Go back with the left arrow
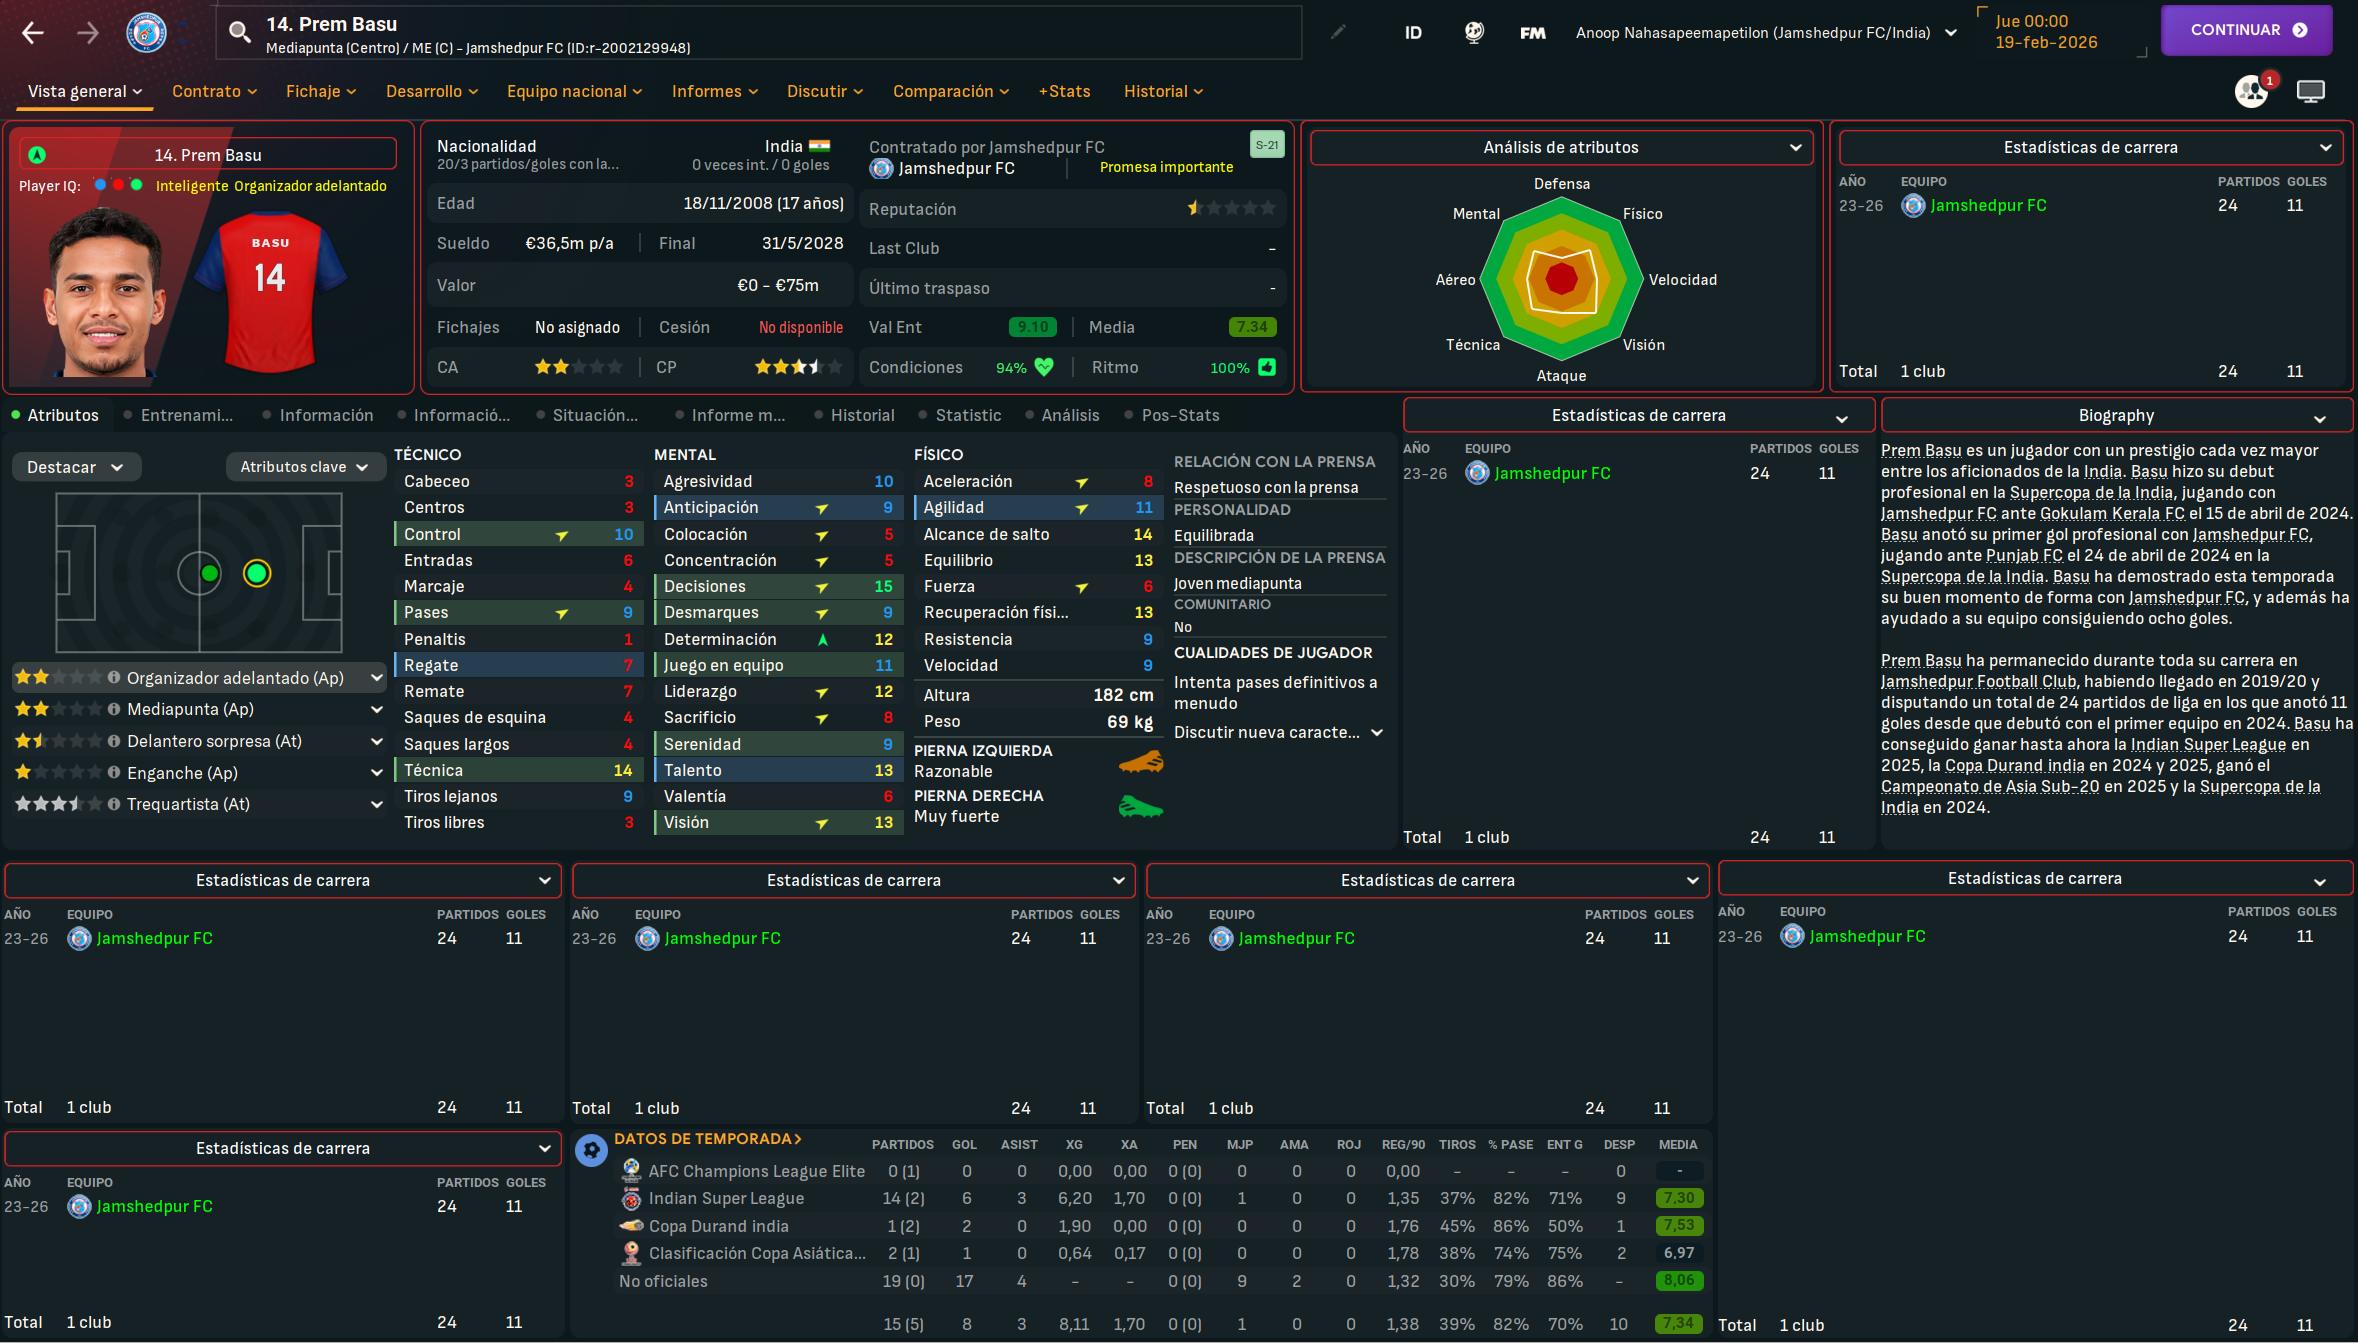This screenshot has width=2358, height=1343. [33, 33]
